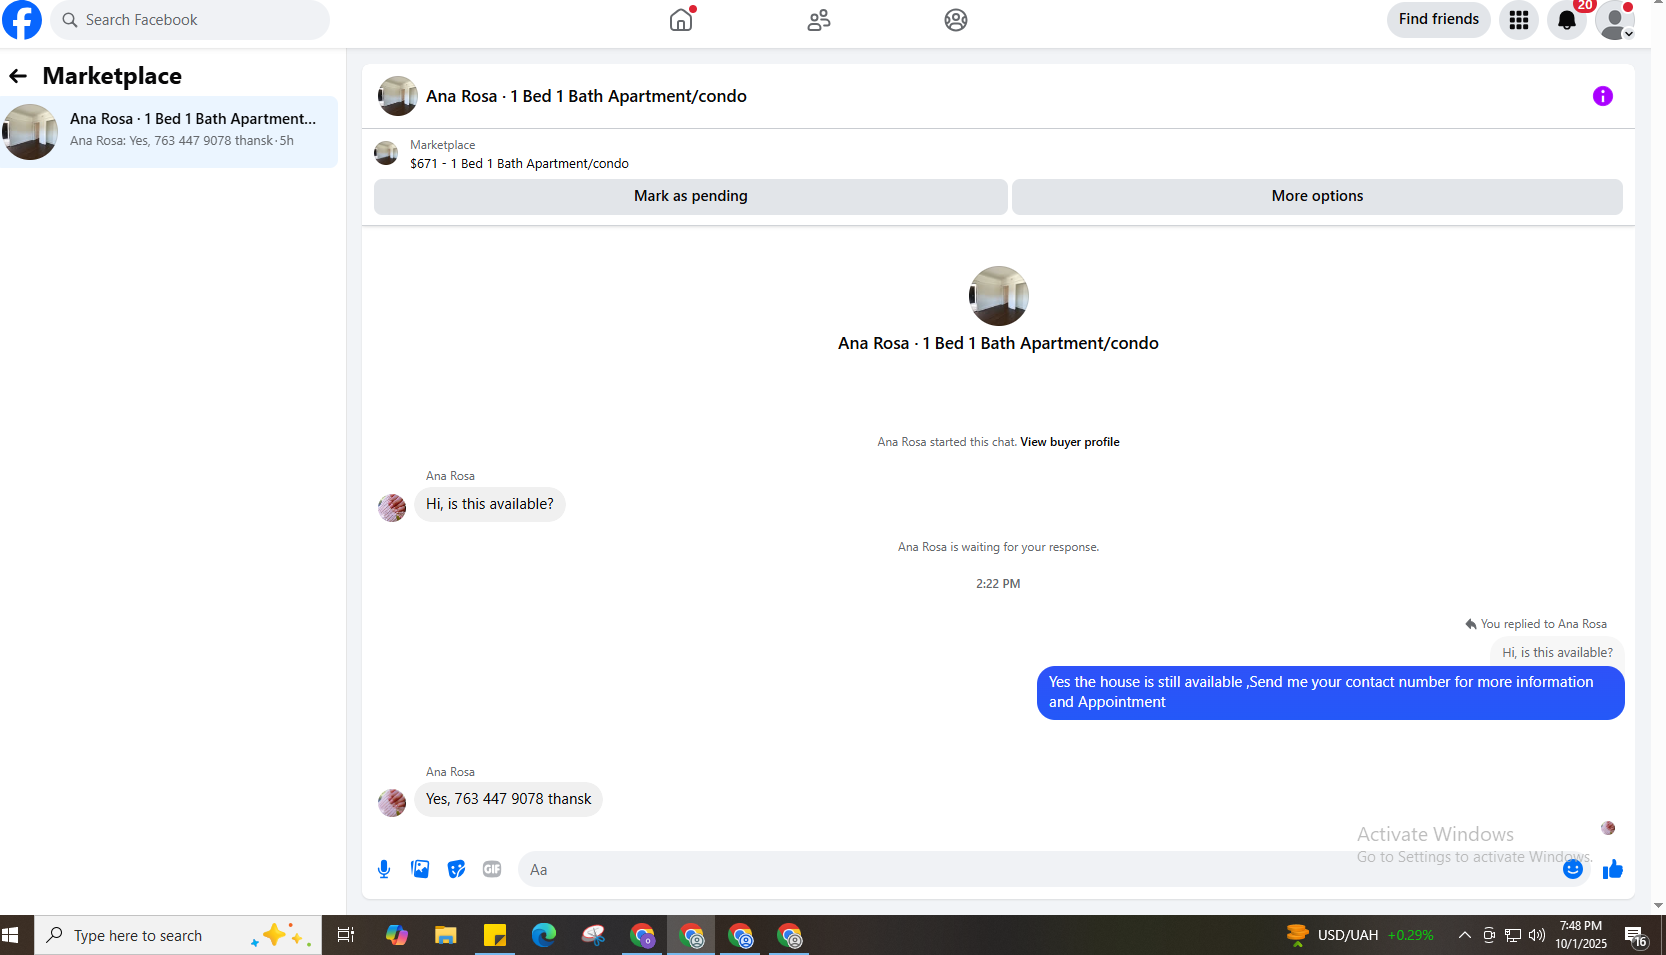Open Sticky Notes from the taskbar
Image resolution: width=1666 pixels, height=955 pixels.
494,935
